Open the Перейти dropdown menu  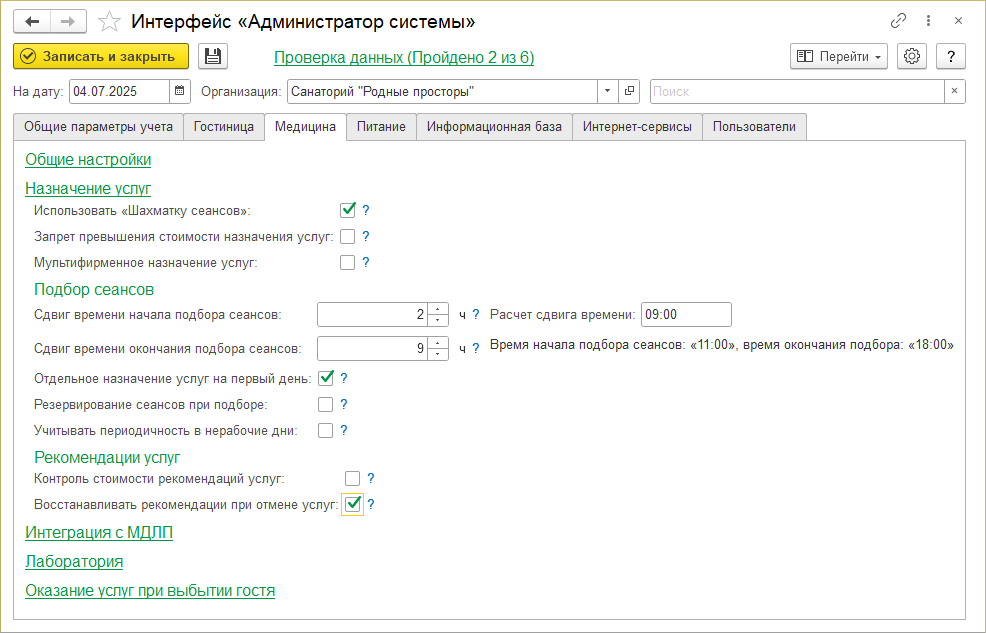[839, 57]
